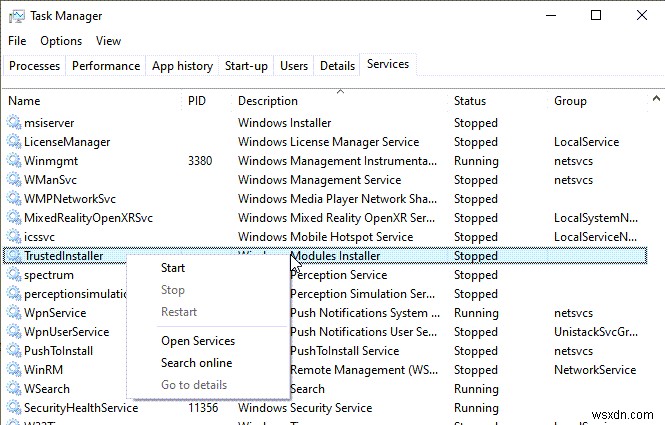Click the WSearch service icon
The width and height of the screenshot is (665, 425).
tap(13, 389)
